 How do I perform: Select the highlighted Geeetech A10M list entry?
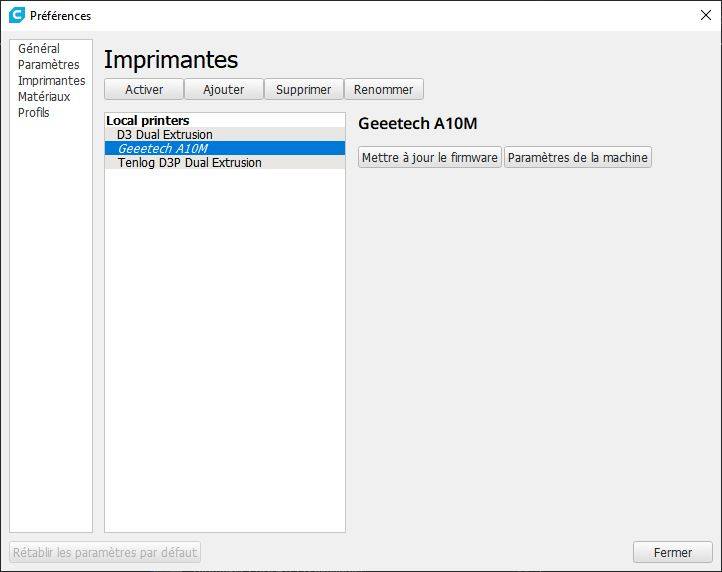(162, 149)
